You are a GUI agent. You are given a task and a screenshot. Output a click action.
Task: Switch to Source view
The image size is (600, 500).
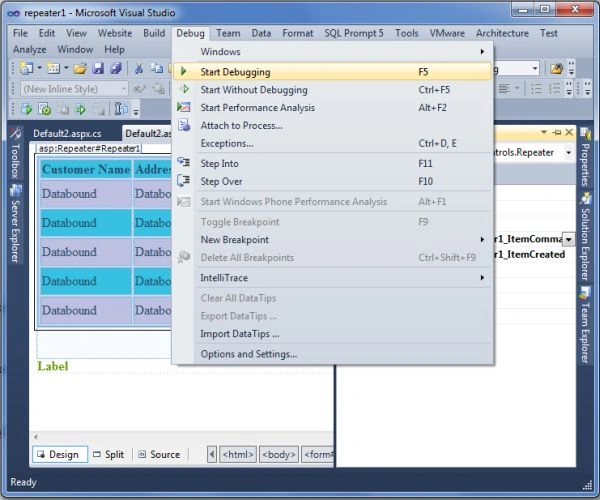pos(160,454)
